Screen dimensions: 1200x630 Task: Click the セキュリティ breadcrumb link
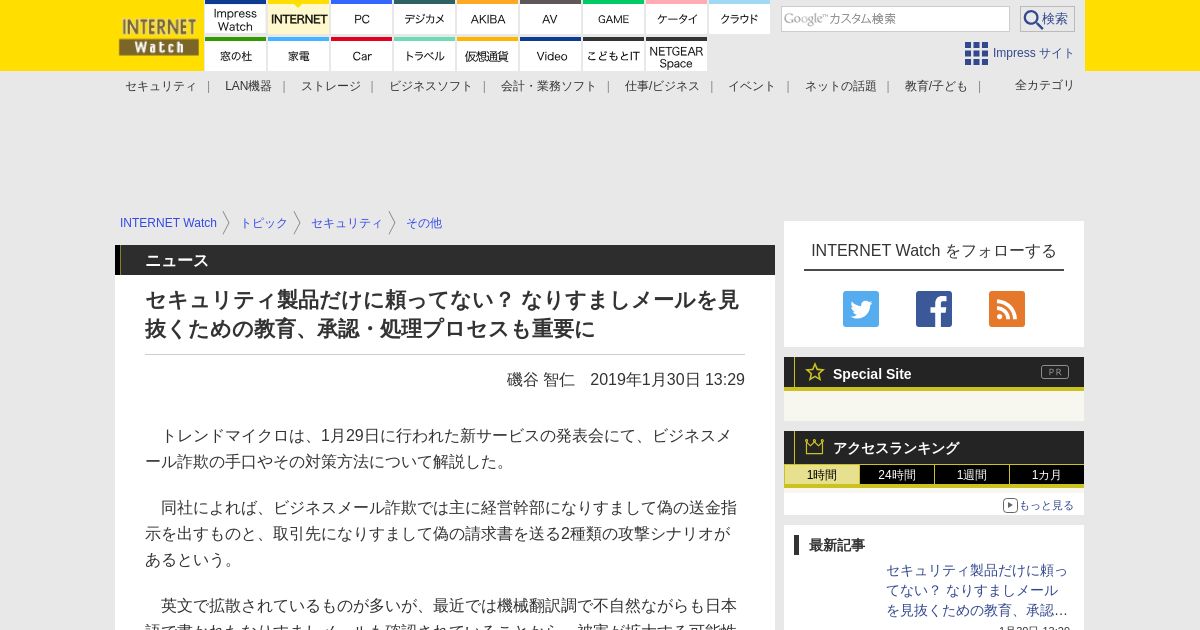click(x=347, y=223)
